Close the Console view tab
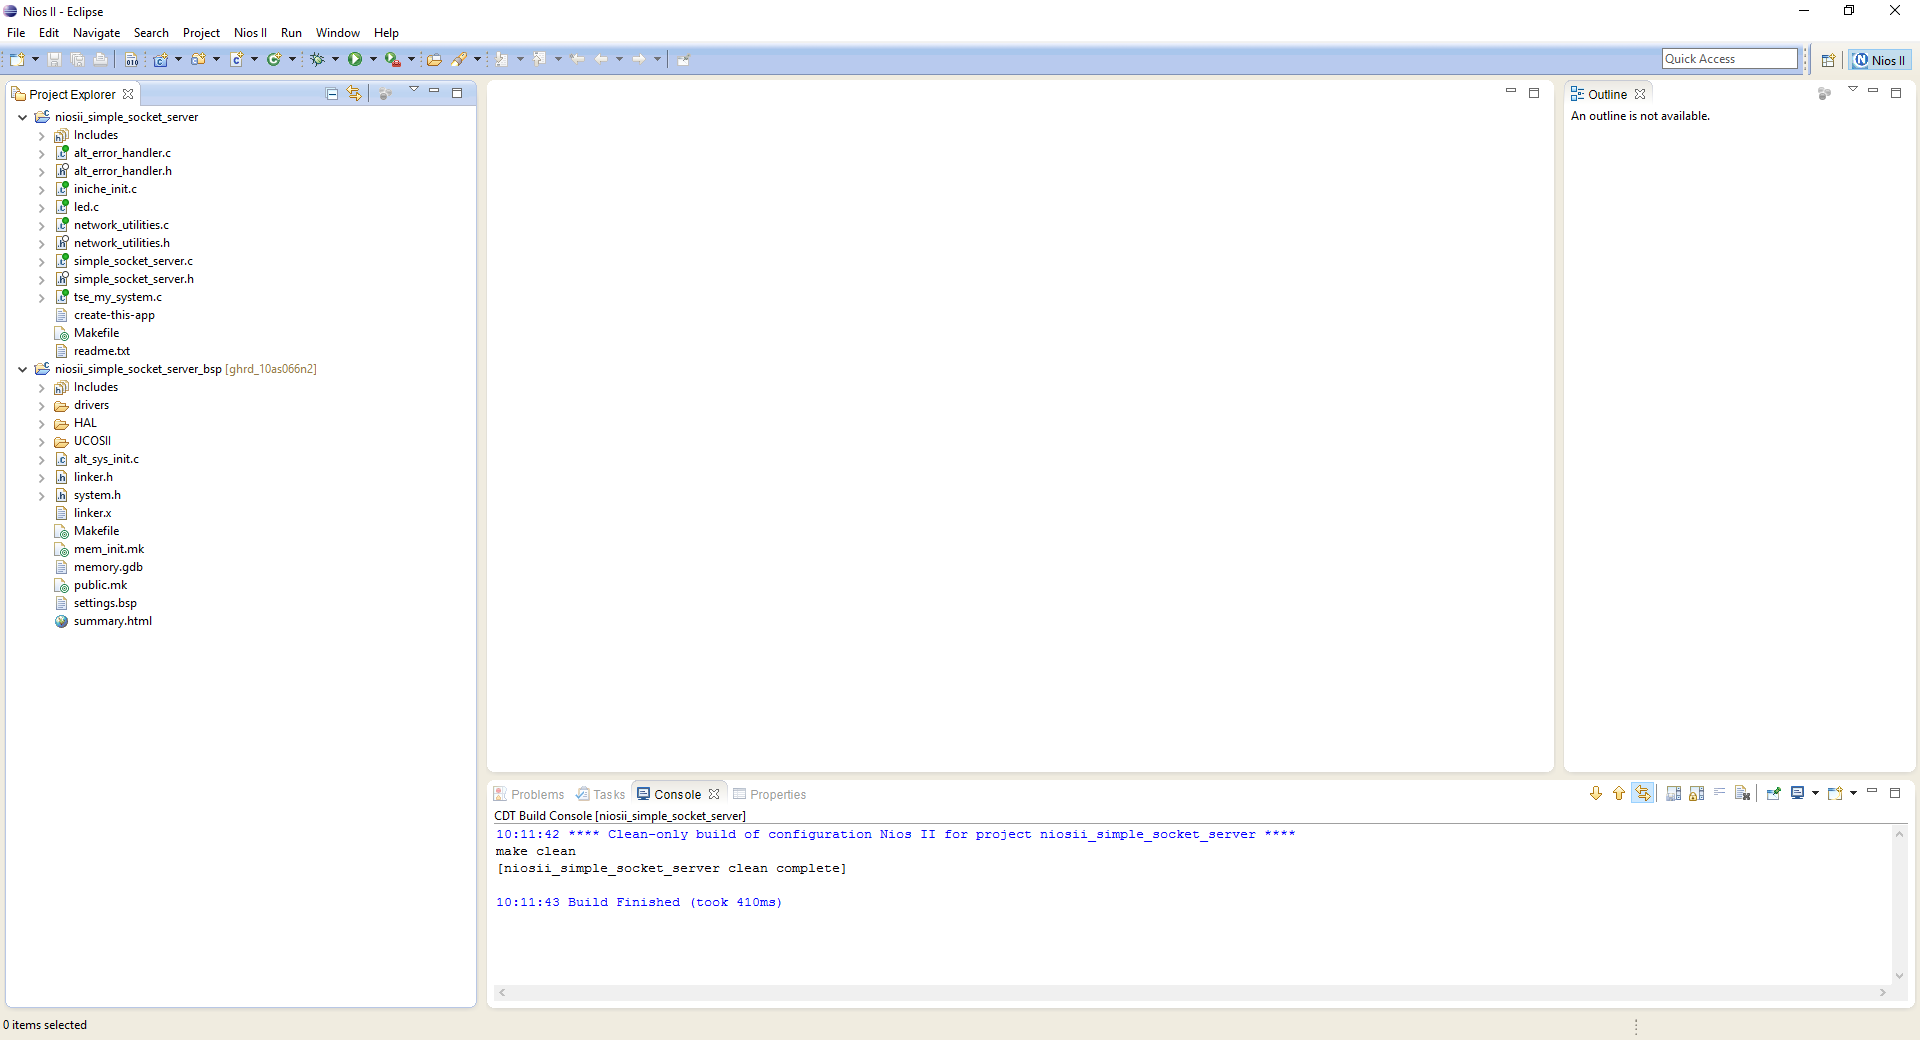Image resolution: width=1920 pixels, height=1040 pixels. click(x=714, y=794)
